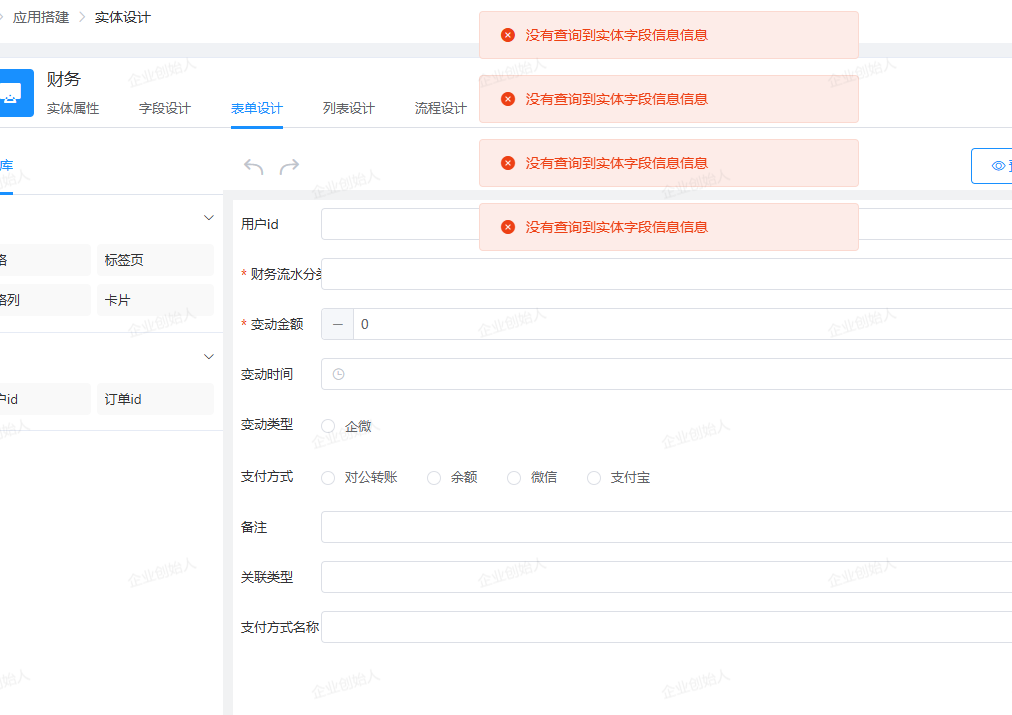The image size is (1012, 715).
Task: Select the 对公转账 payment option
Action: click(x=328, y=478)
